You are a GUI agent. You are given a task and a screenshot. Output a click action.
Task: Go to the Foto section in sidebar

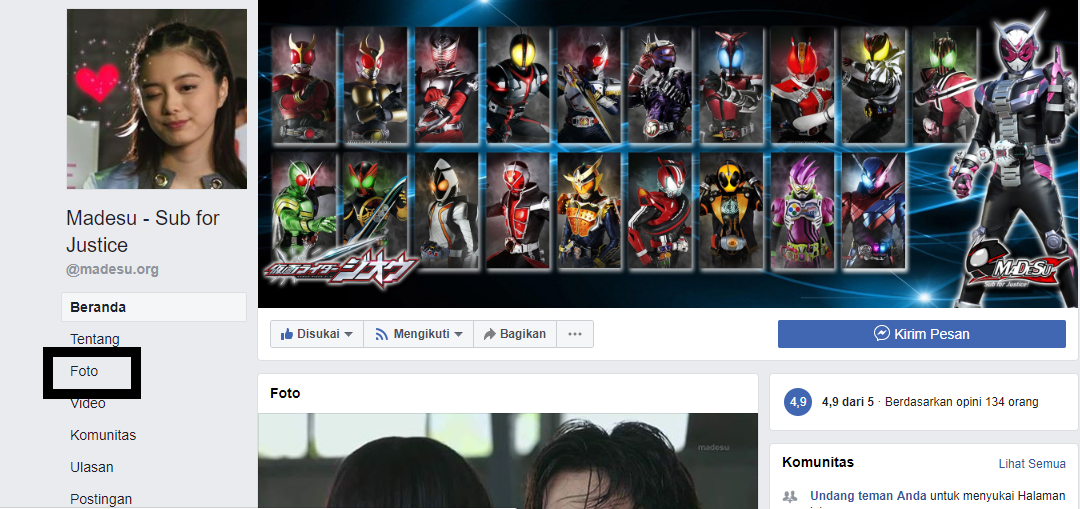point(84,371)
